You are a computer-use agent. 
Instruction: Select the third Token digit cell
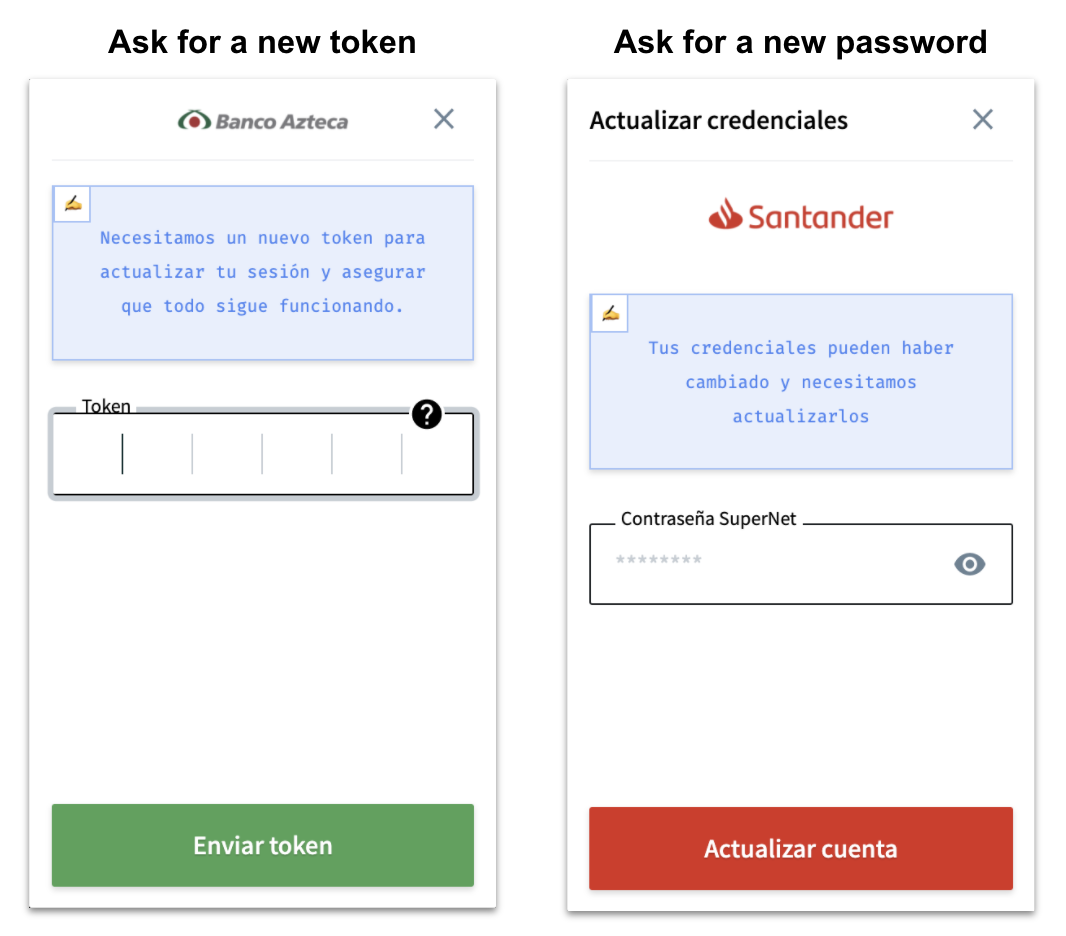coord(227,453)
